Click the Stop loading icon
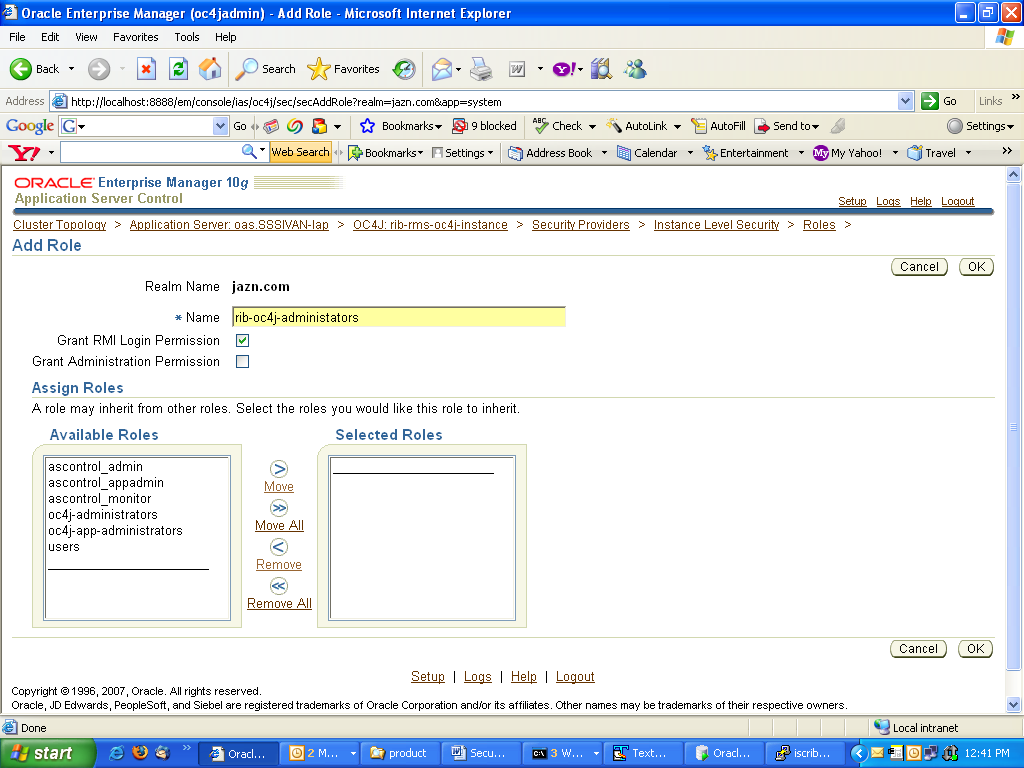 point(146,69)
